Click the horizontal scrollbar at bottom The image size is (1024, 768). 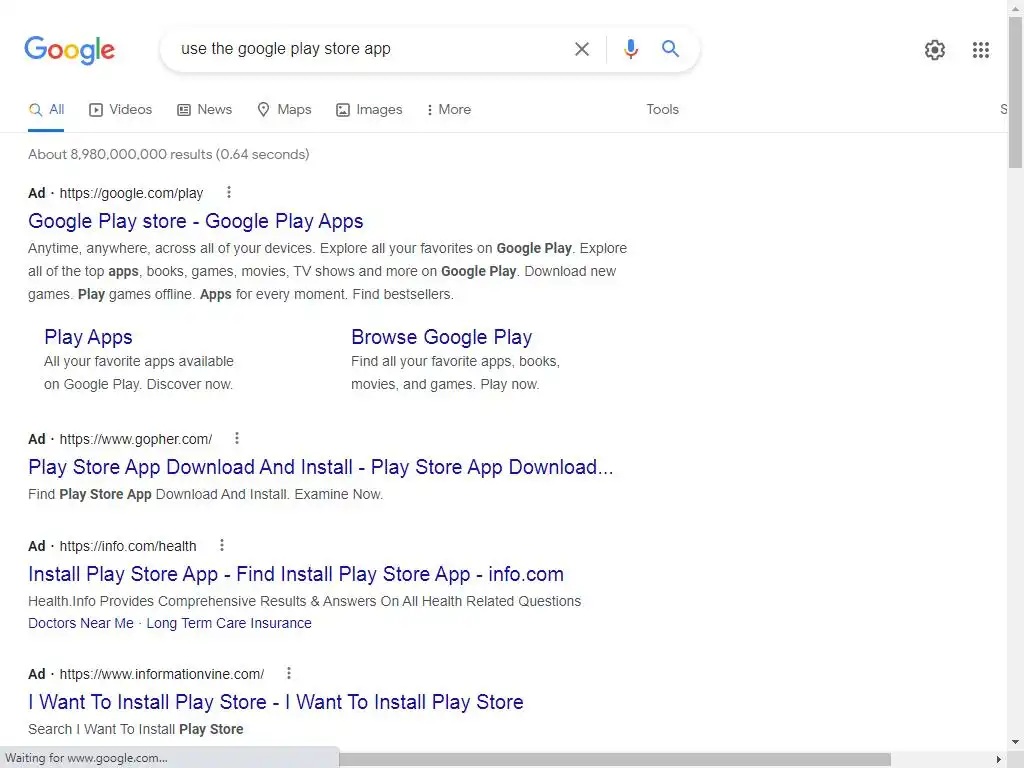(x=614, y=759)
